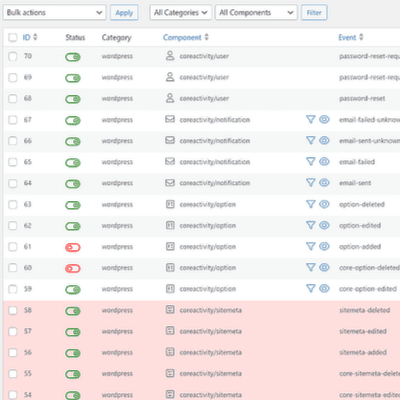Viewport: 400px width, 400px height.
Task: Disable status toggle for ID 64
Action: [73, 184]
